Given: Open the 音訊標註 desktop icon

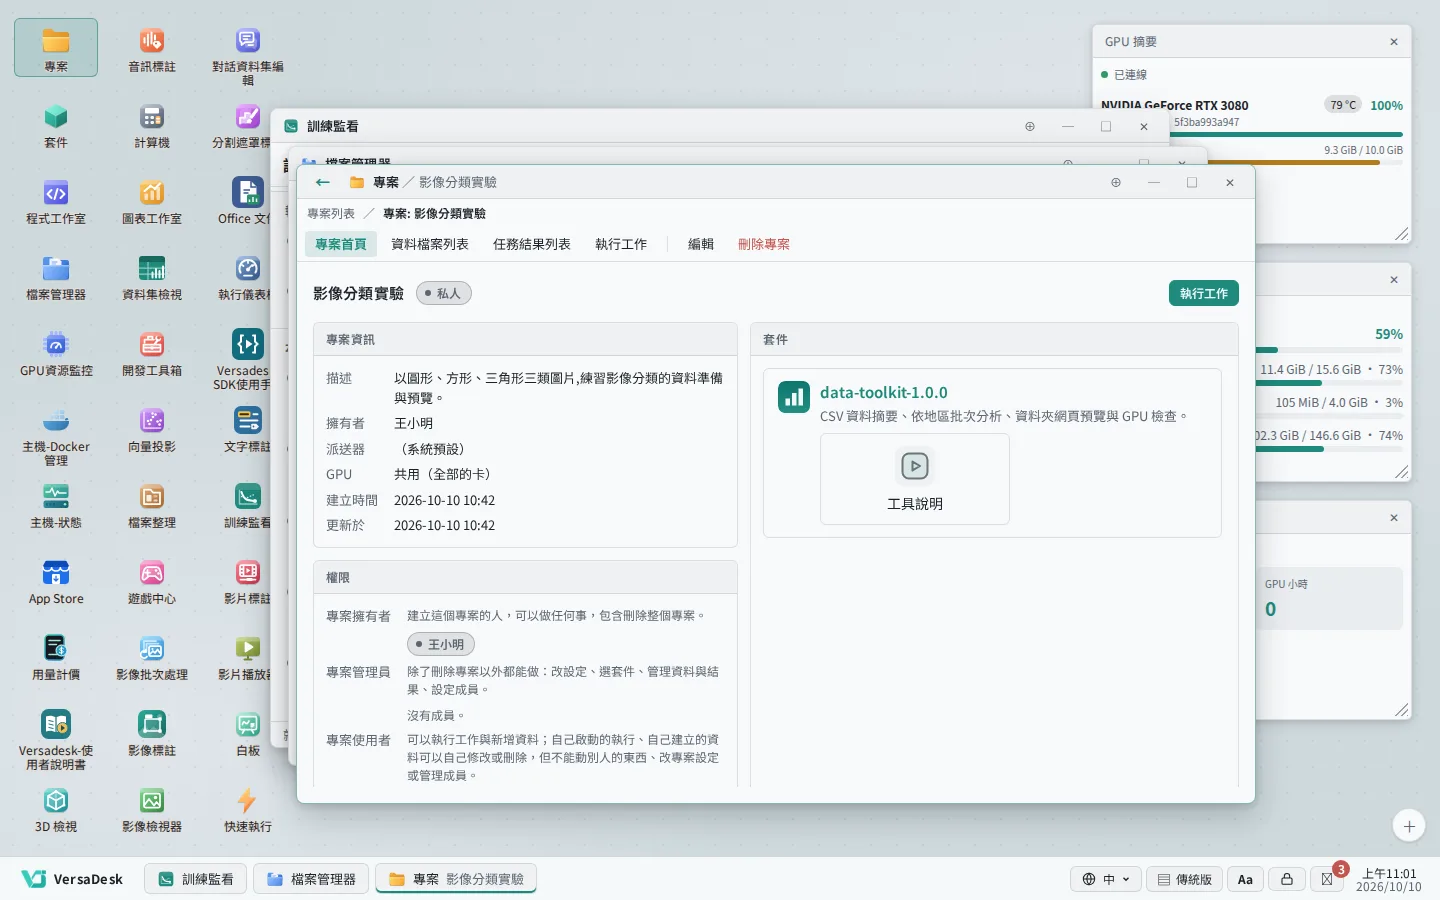Looking at the screenshot, I should coord(152,48).
